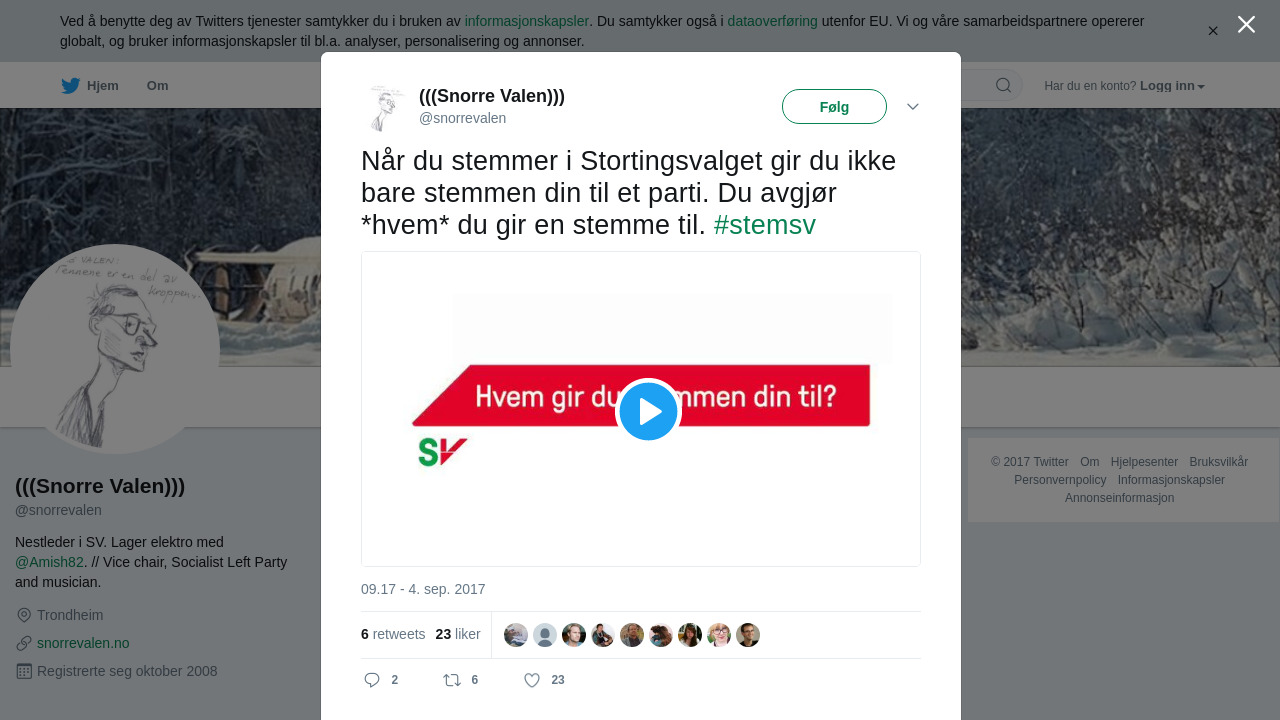
Task: Open the #stemsv hashtag link
Action: tap(765, 225)
